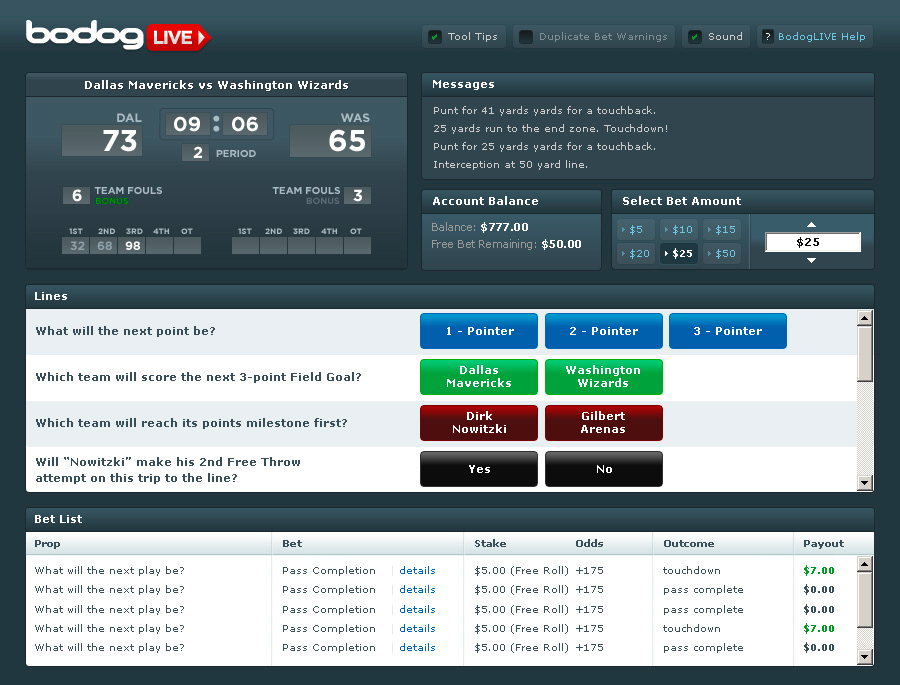Decrease bet amount with the down arrow
The width and height of the screenshot is (900, 685).
point(811,260)
